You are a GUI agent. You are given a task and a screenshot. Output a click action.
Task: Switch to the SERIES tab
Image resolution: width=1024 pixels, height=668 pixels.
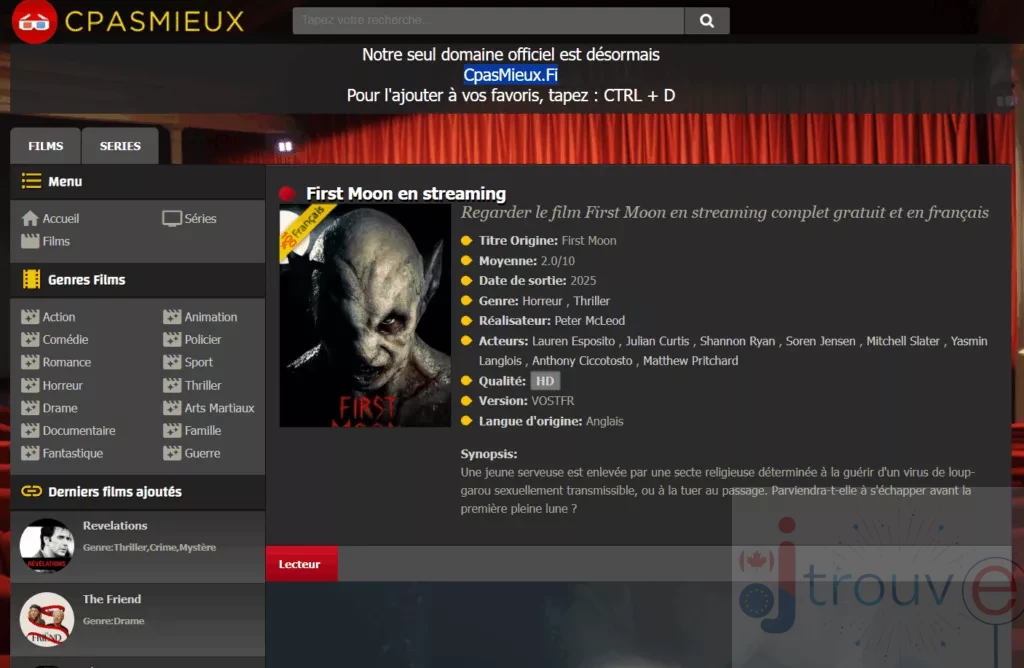click(x=120, y=145)
